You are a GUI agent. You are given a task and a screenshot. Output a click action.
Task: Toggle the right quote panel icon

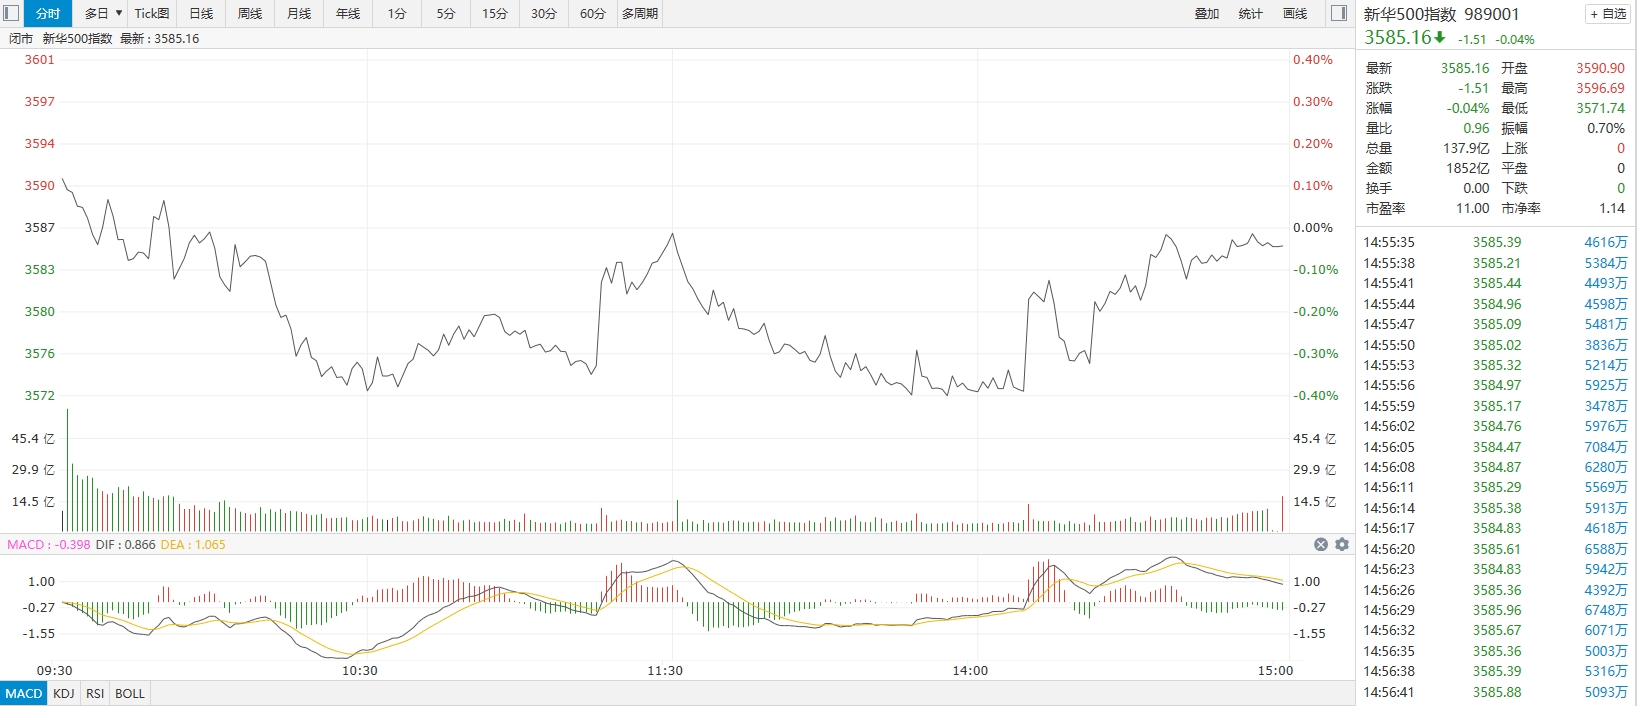coord(1340,13)
